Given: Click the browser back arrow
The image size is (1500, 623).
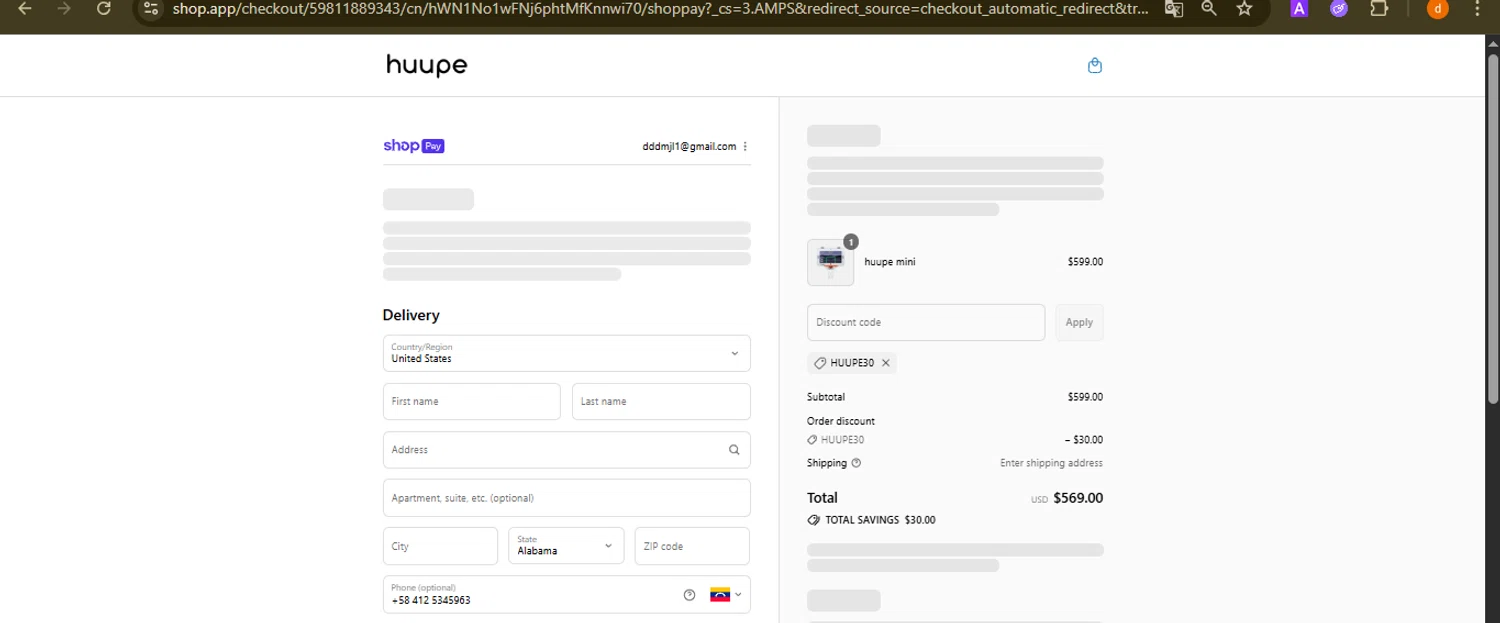Looking at the screenshot, I should 26,9.
